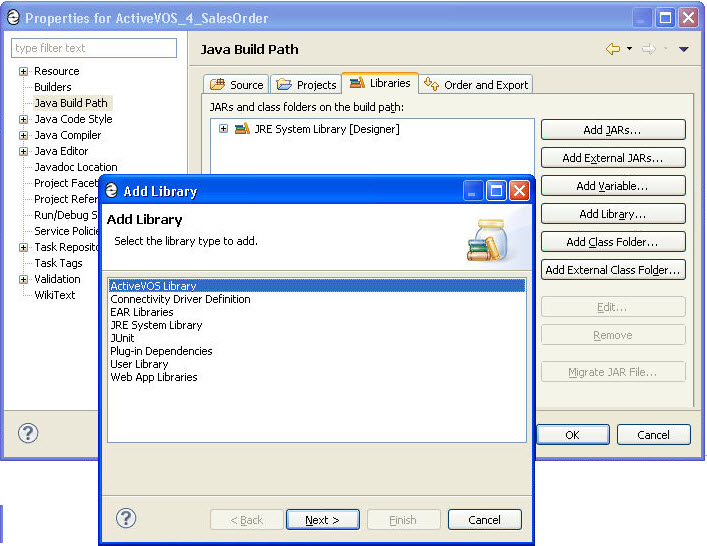The width and height of the screenshot is (707, 546).
Task: Click the Add External Class Folder... button
Action: coord(613,270)
